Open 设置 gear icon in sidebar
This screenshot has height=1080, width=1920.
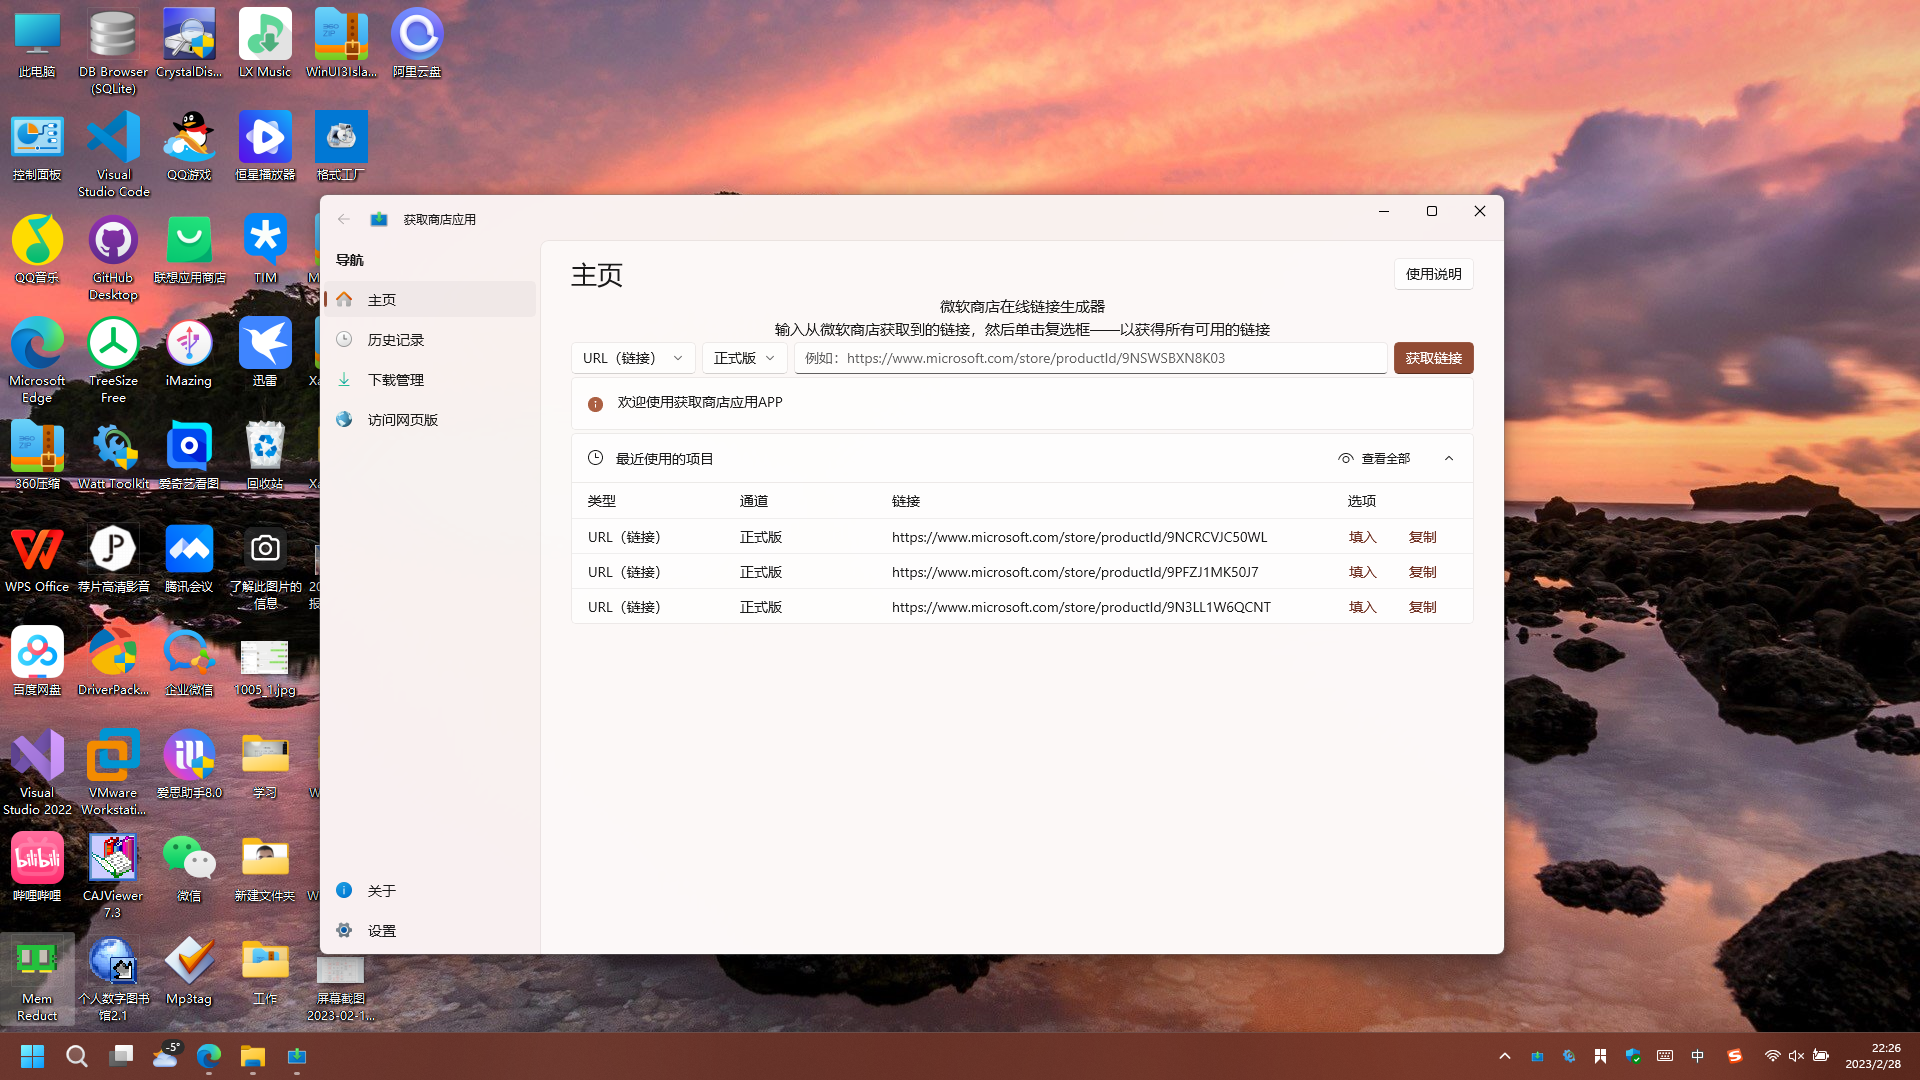coord(344,930)
